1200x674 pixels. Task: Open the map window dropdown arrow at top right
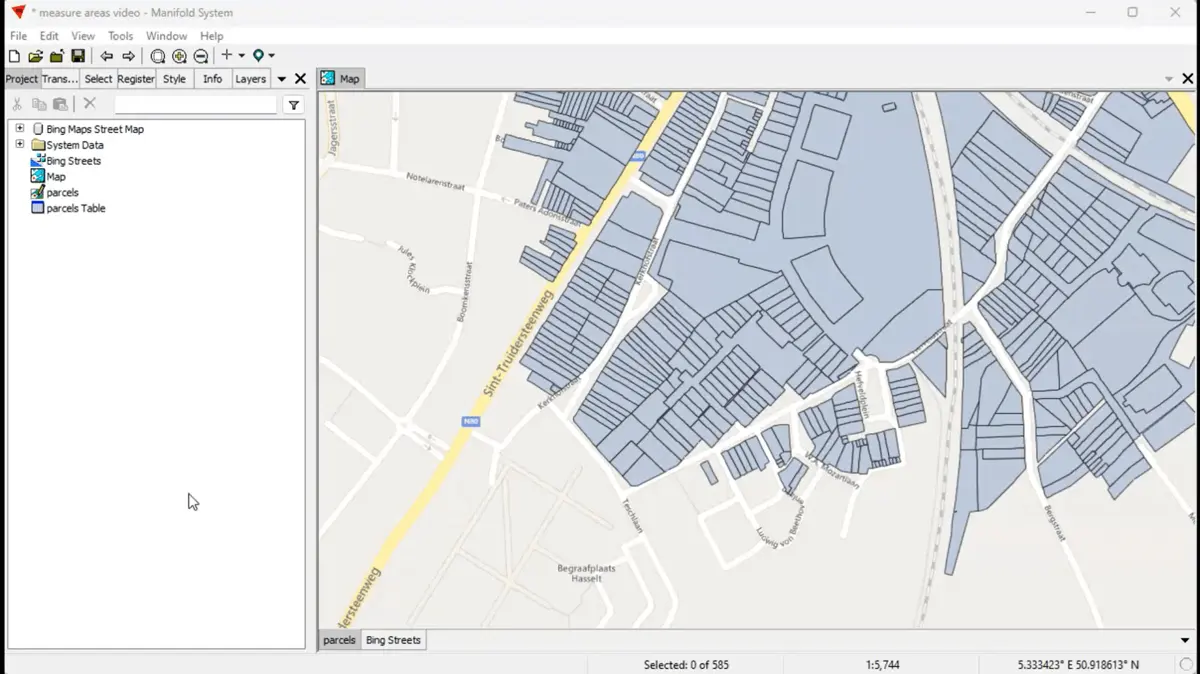coord(1169,79)
